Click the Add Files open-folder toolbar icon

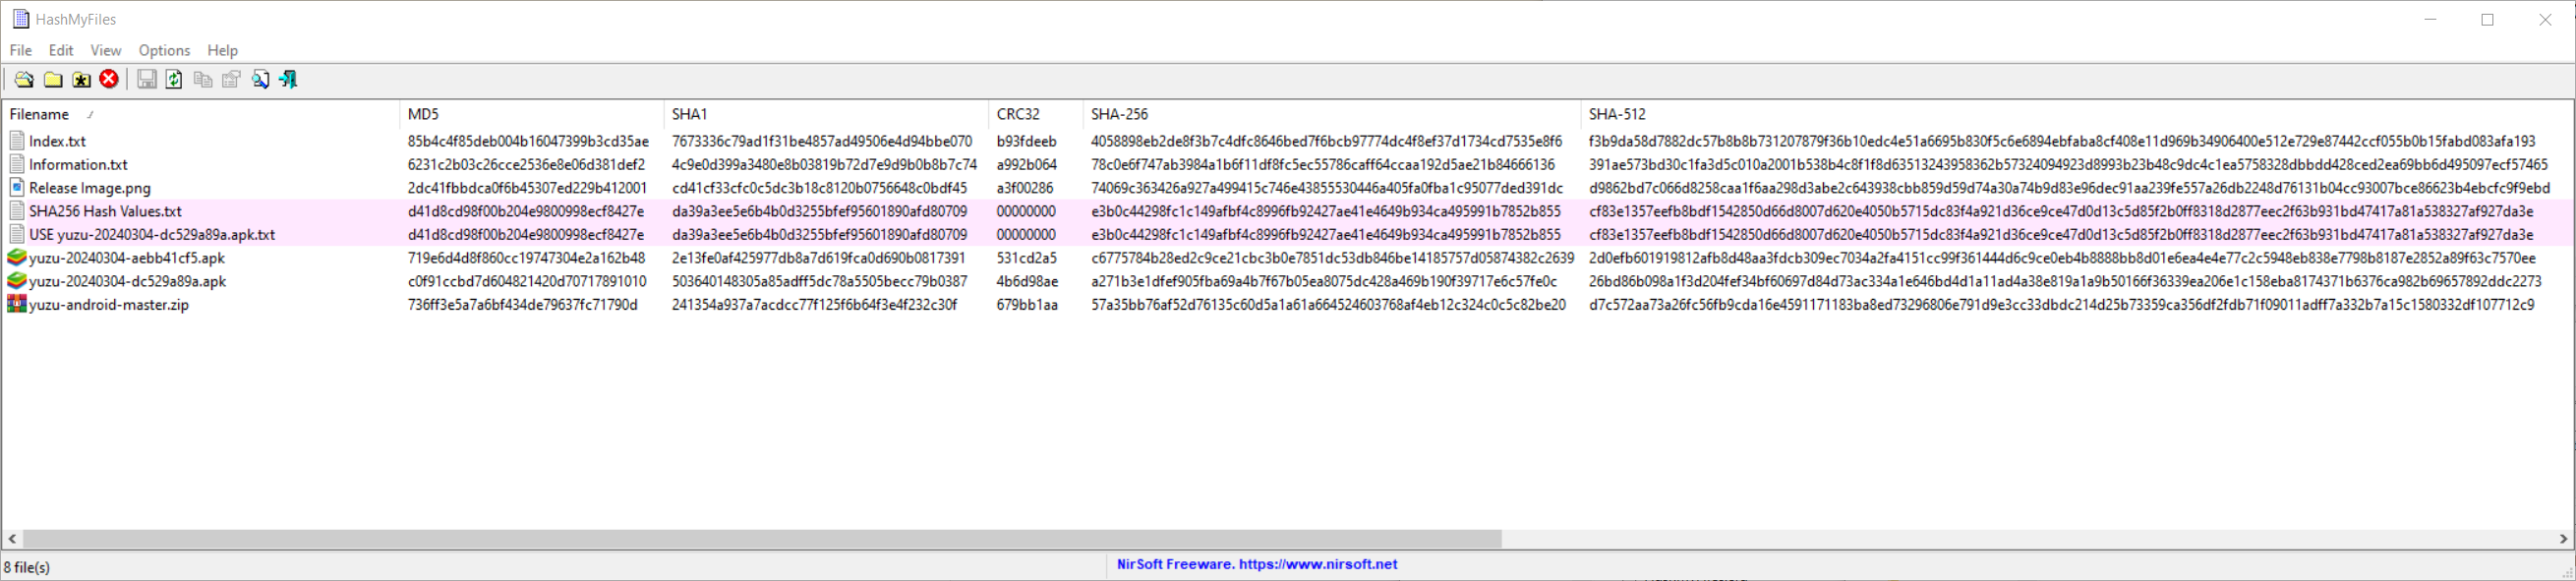[23, 79]
